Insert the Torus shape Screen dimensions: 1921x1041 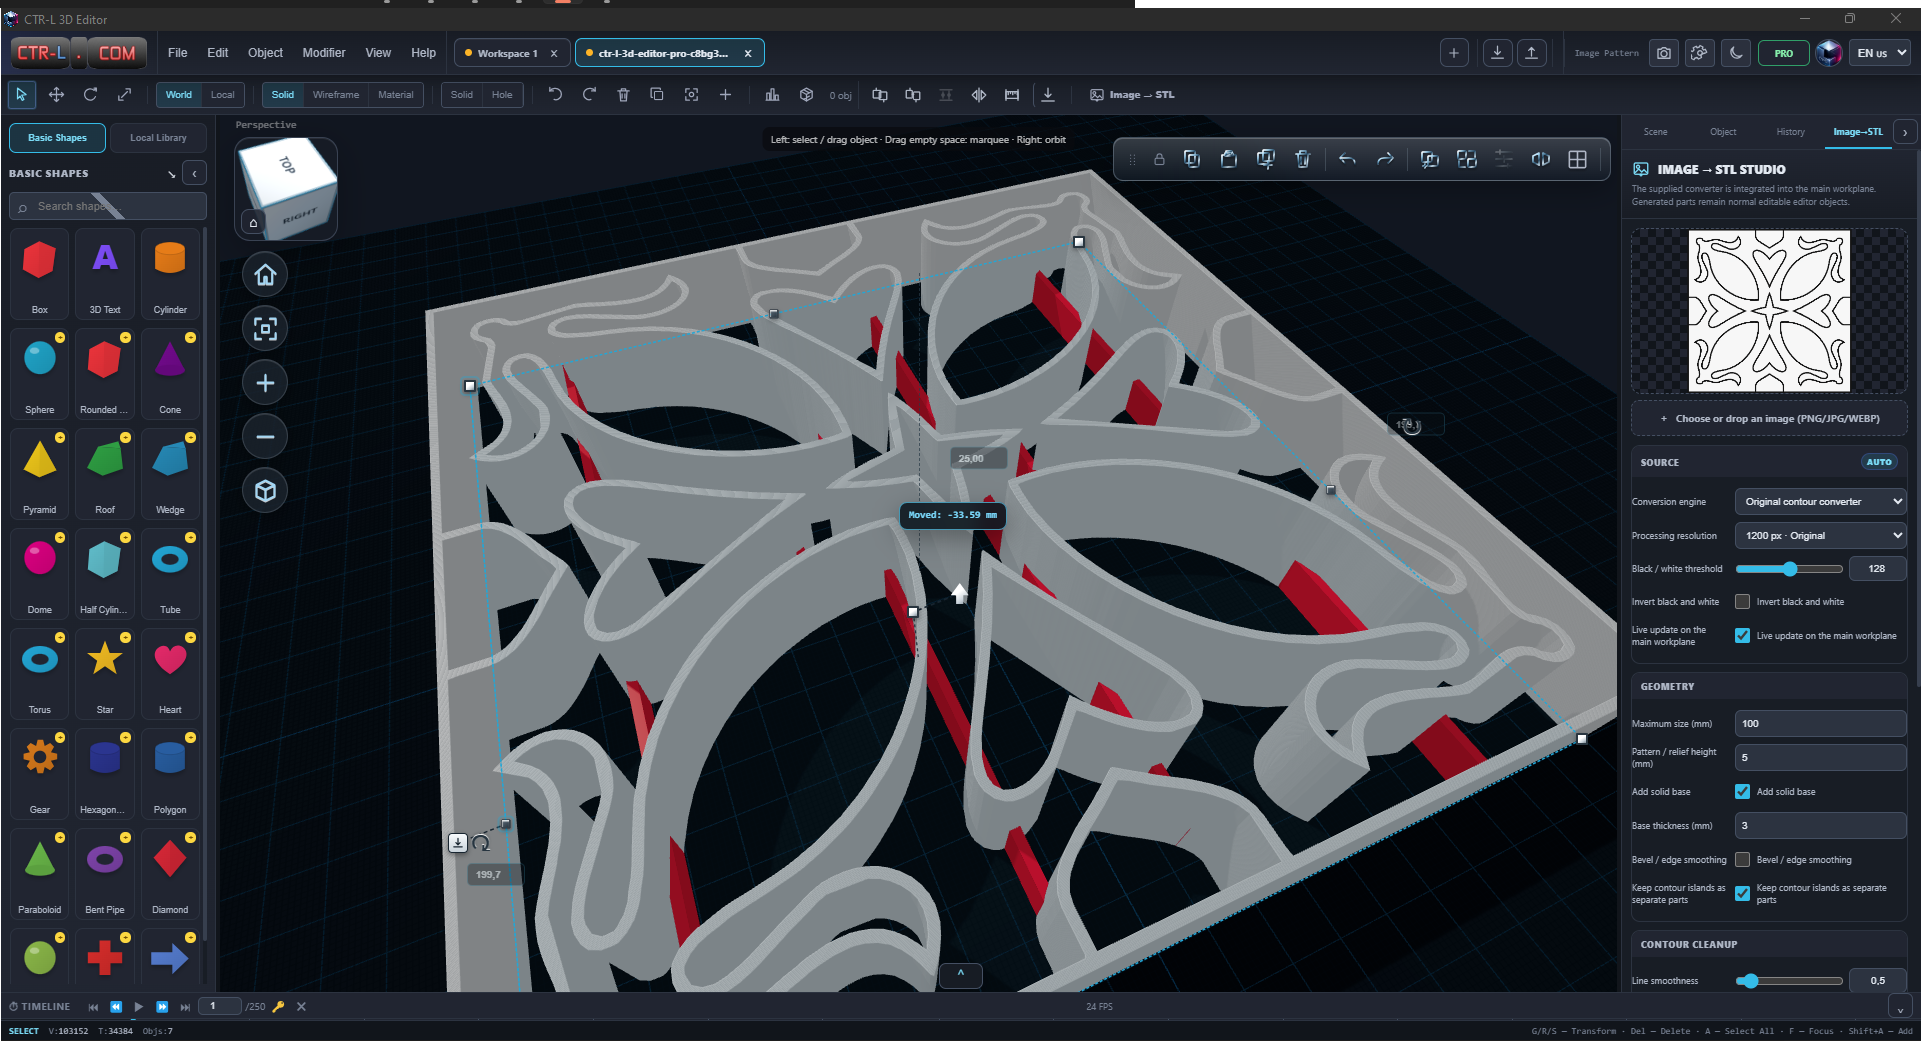40,672
